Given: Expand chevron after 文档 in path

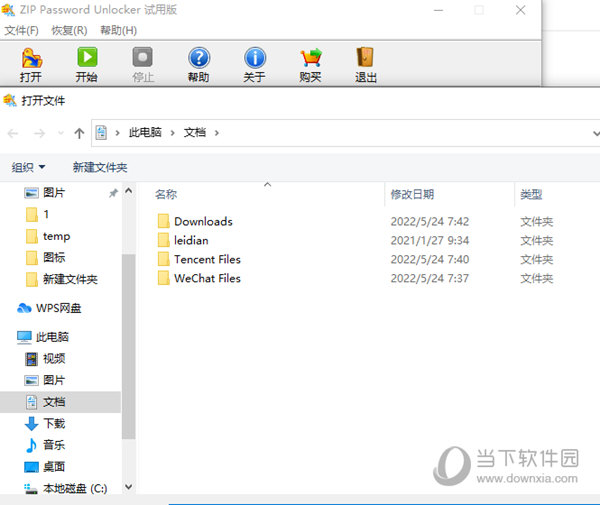Looking at the screenshot, I should 217,133.
